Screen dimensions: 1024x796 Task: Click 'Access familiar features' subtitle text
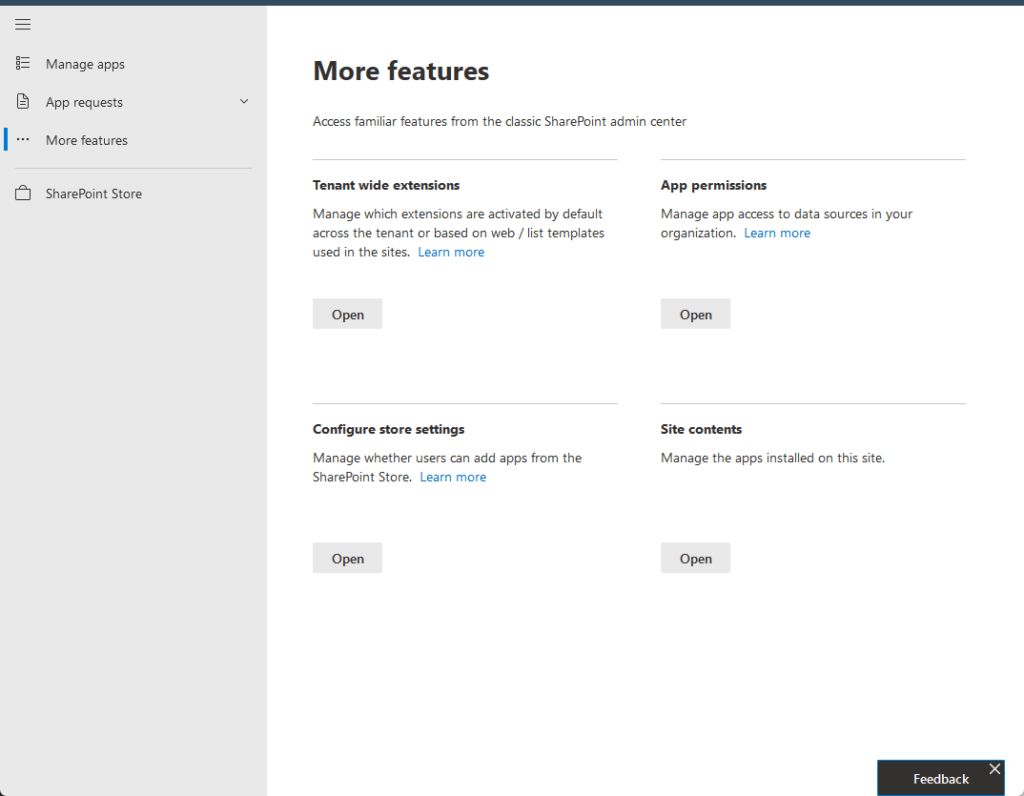coord(500,121)
